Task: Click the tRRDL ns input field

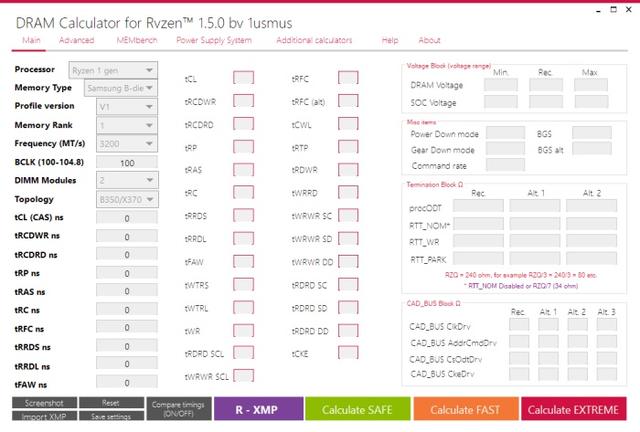Action: 127,363
